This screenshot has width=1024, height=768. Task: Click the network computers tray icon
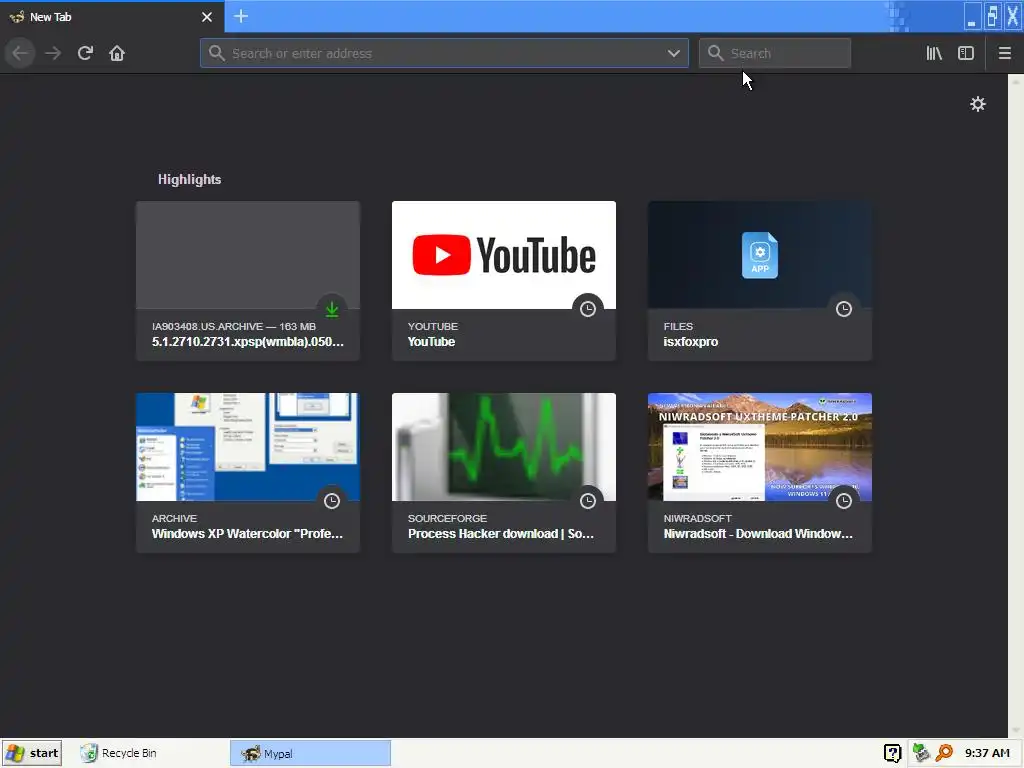(920, 753)
